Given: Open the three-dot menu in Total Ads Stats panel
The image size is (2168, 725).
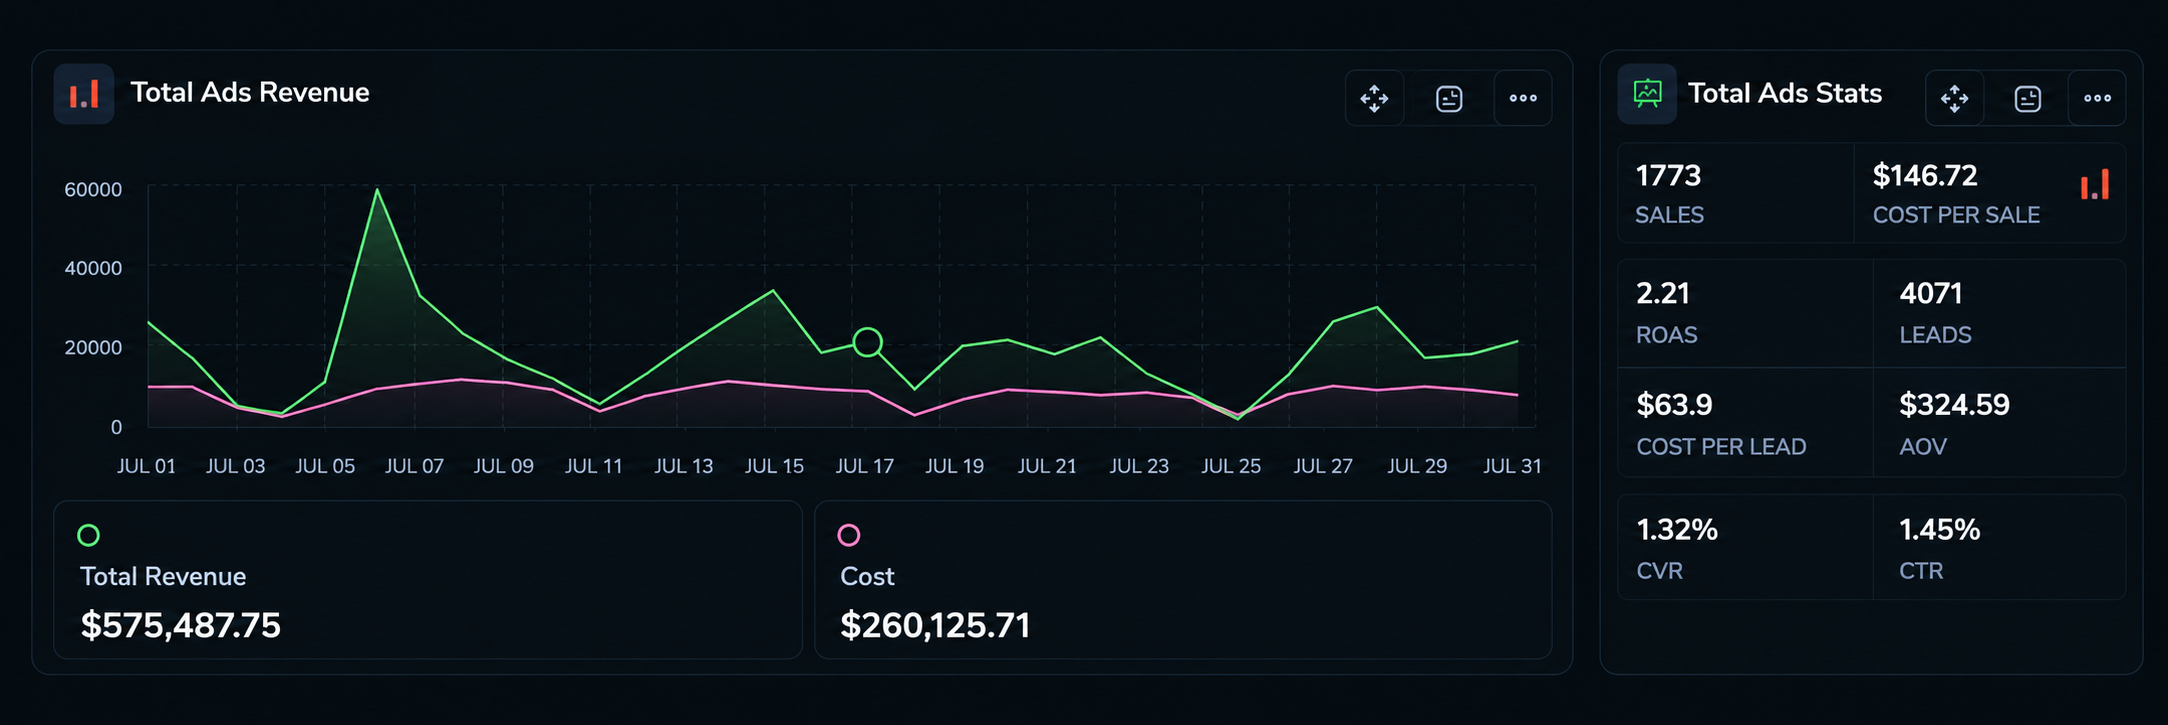Looking at the screenshot, I should (x=2097, y=98).
